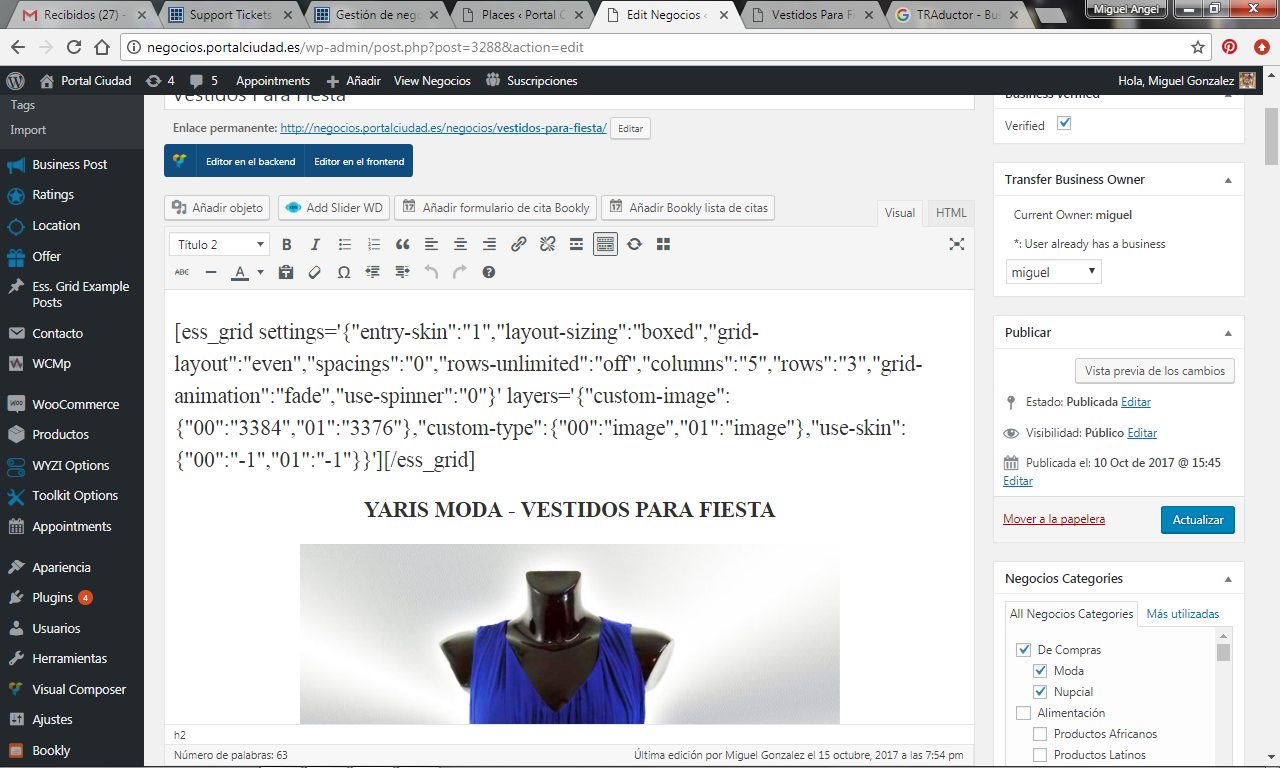Switch to the HTML editor tab
The width and height of the screenshot is (1280, 768).
[950, 213]
